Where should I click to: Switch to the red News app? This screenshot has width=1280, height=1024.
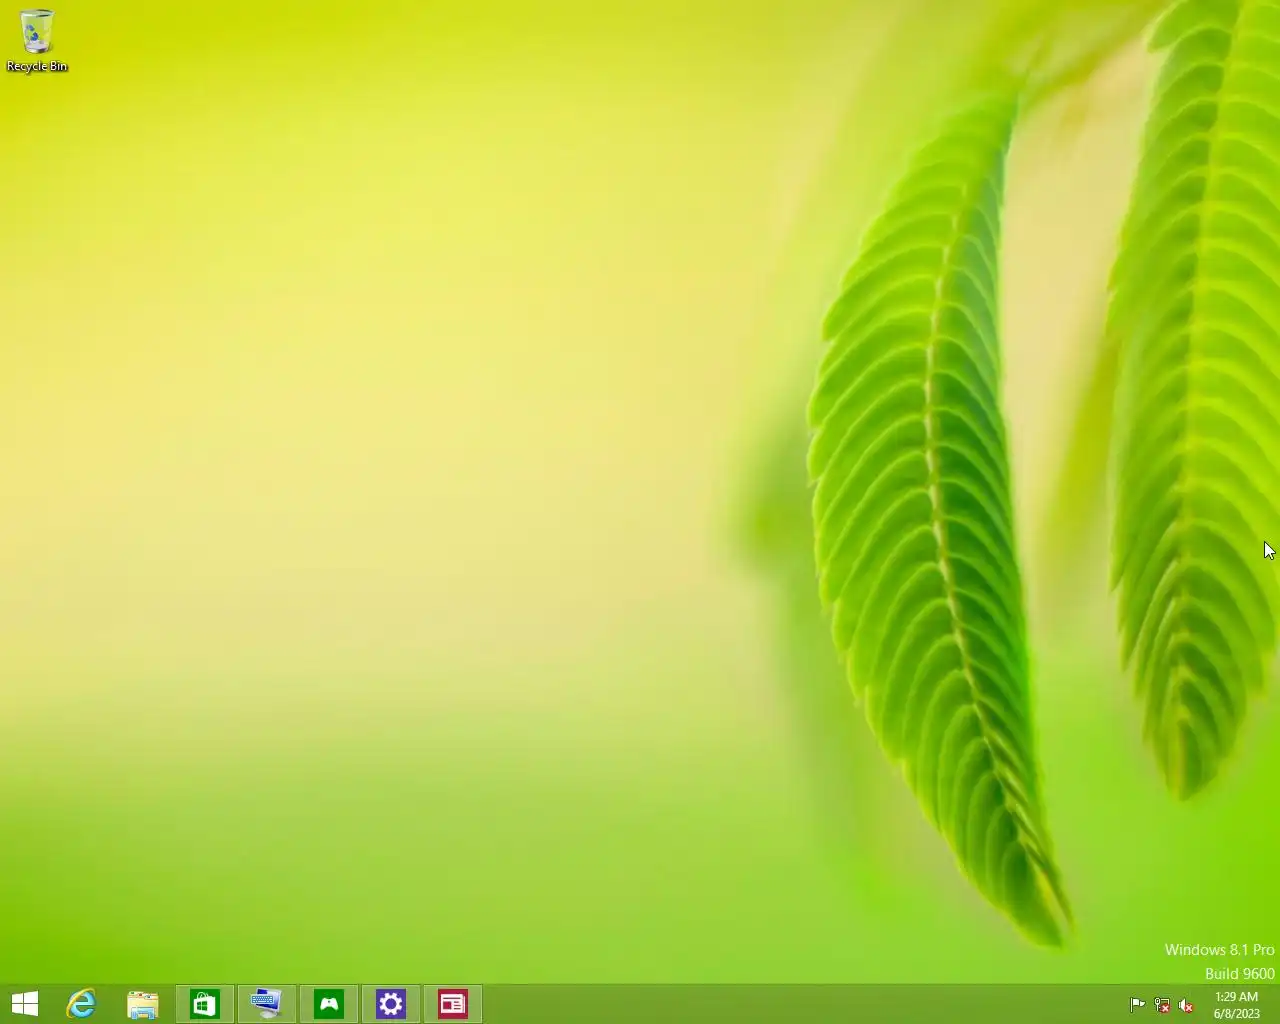tap(453, 1004)
